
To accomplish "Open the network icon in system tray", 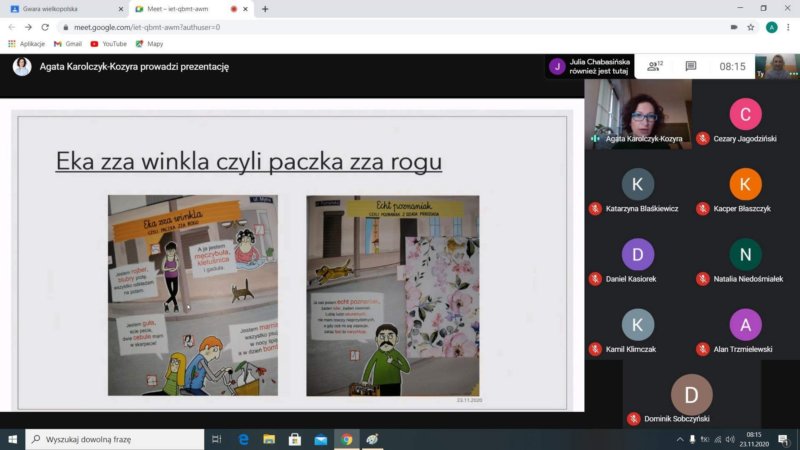I will click(718, 439).
